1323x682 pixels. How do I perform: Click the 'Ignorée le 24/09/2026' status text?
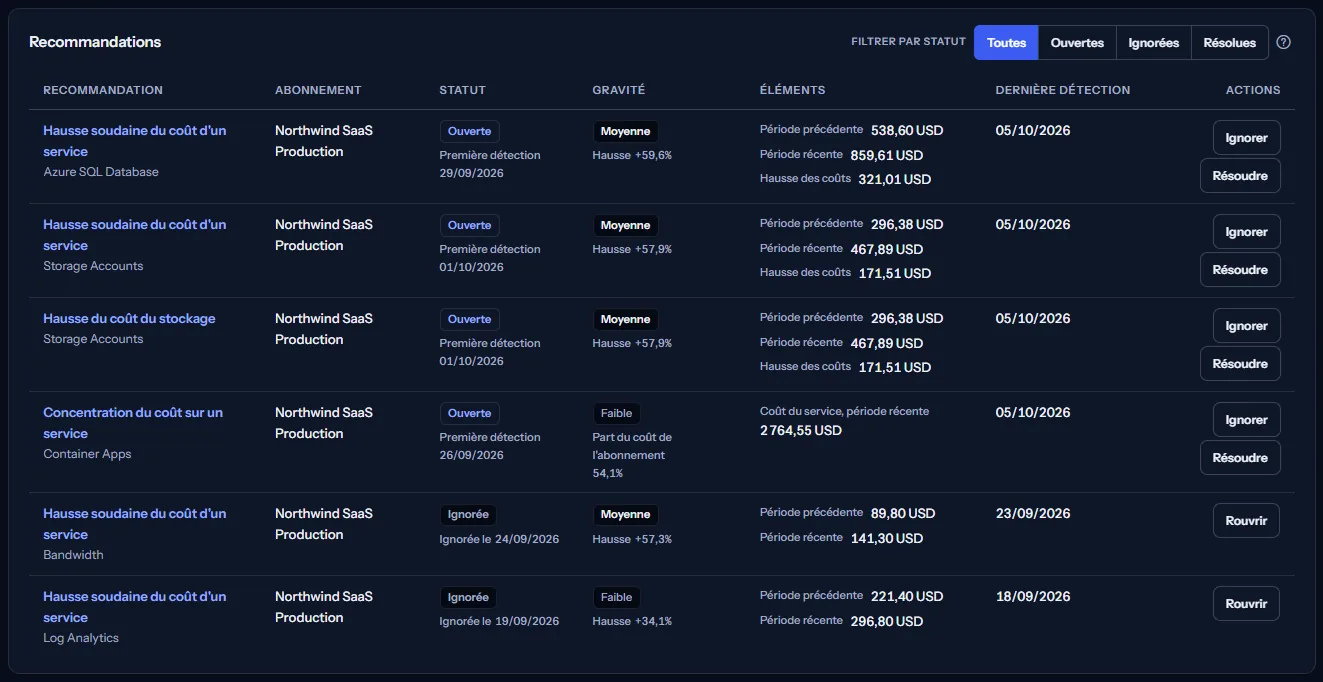(x=499, y=539)
